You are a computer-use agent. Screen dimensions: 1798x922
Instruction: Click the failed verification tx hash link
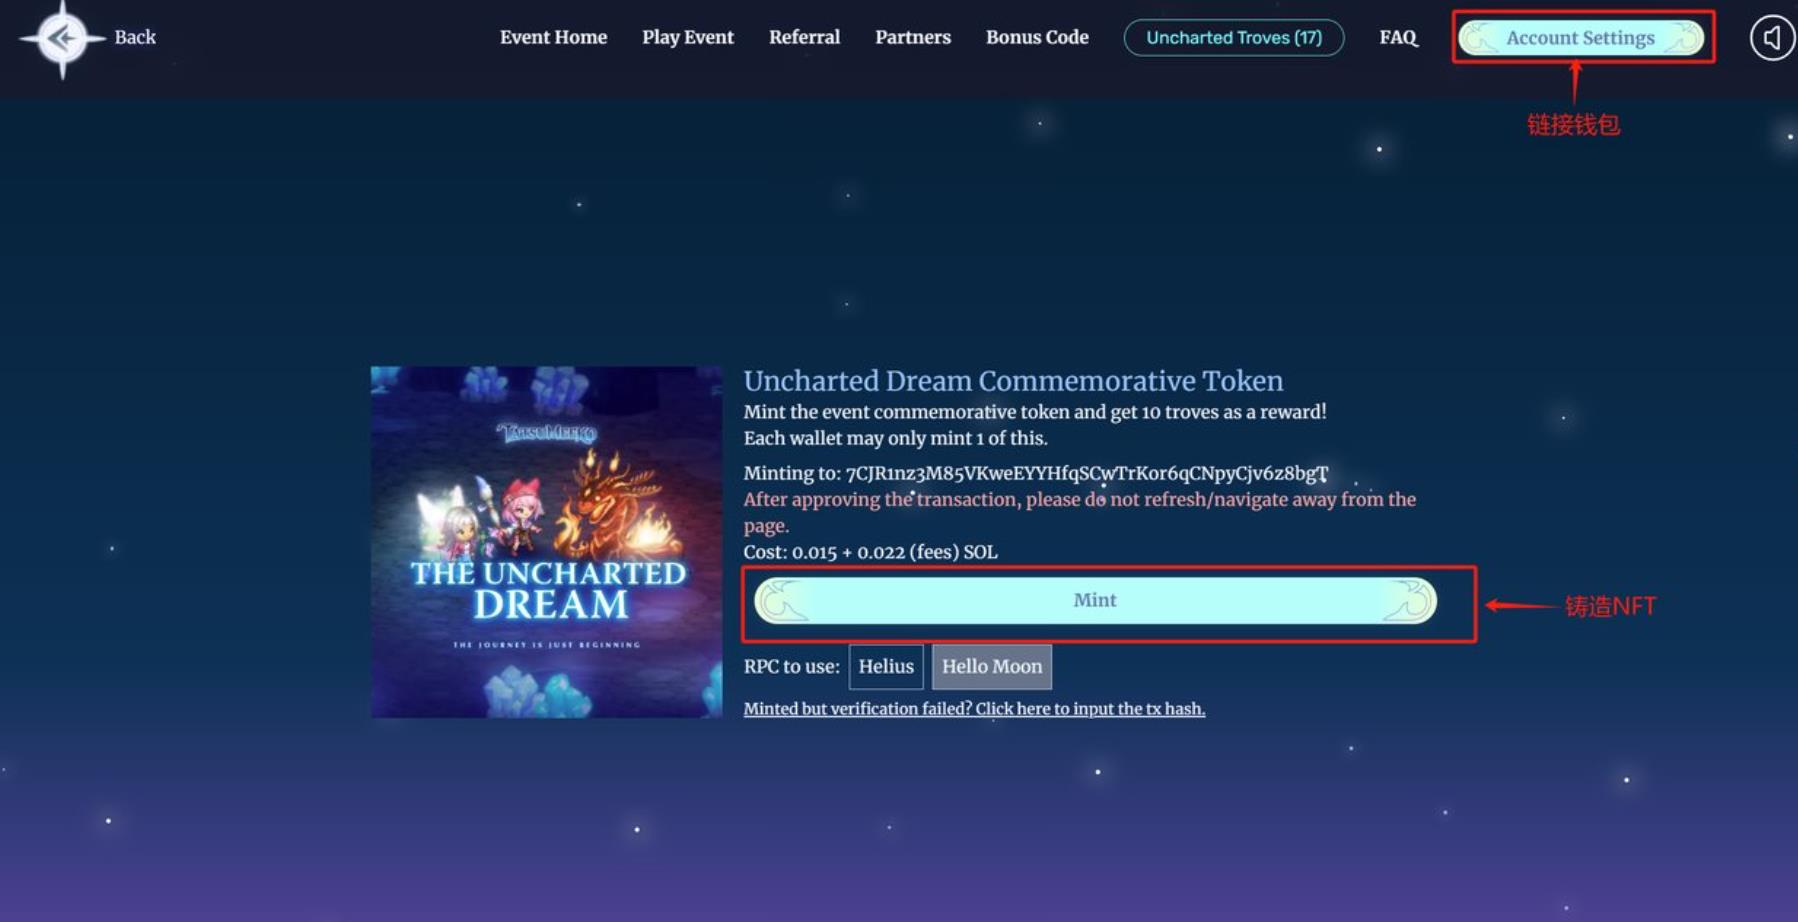click(974, 709)
